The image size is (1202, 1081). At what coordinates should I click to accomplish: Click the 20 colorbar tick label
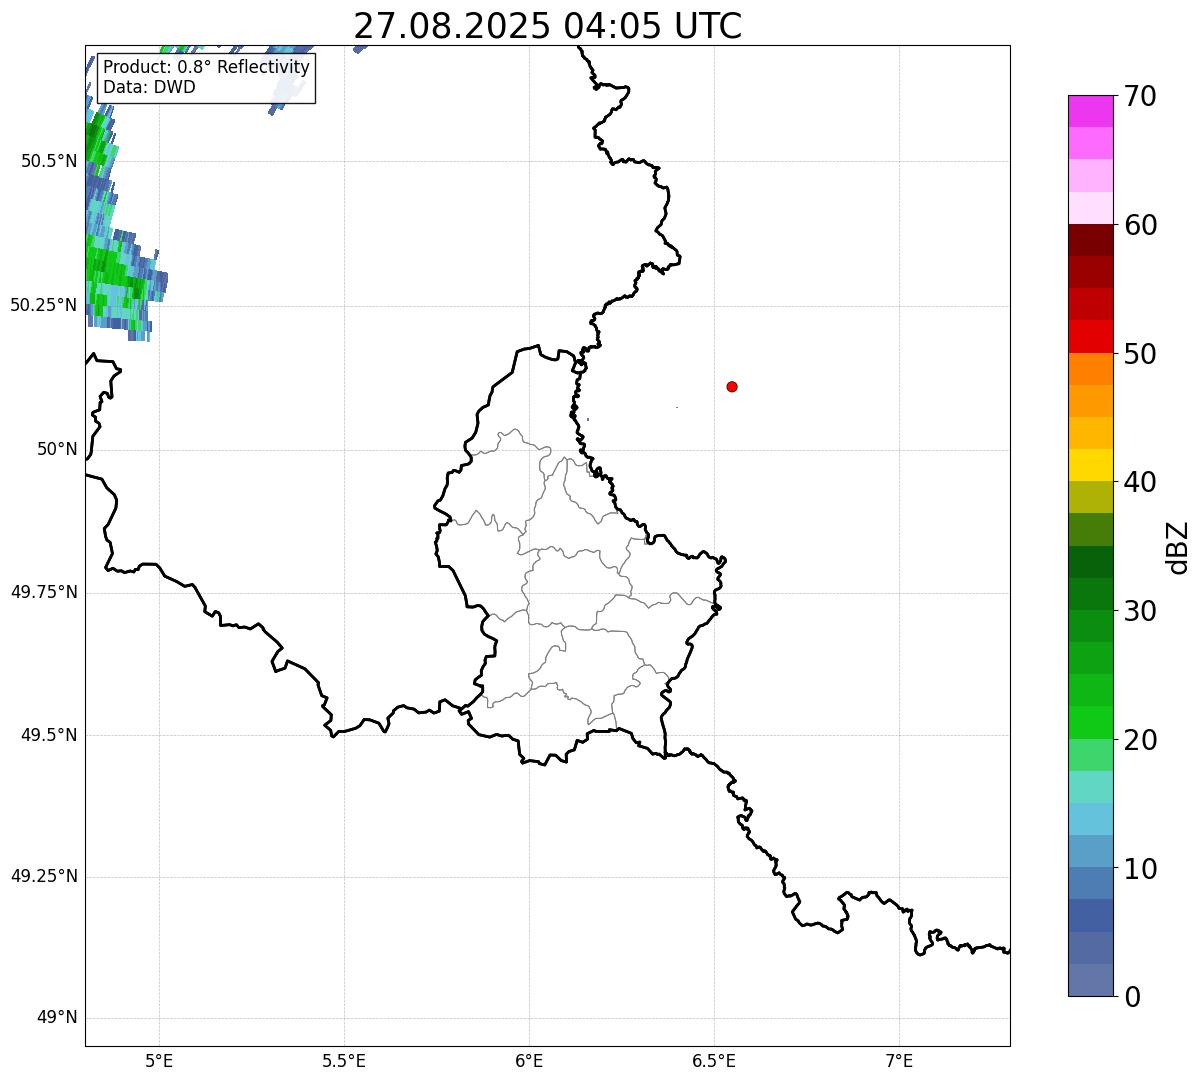click(1141, 740)
